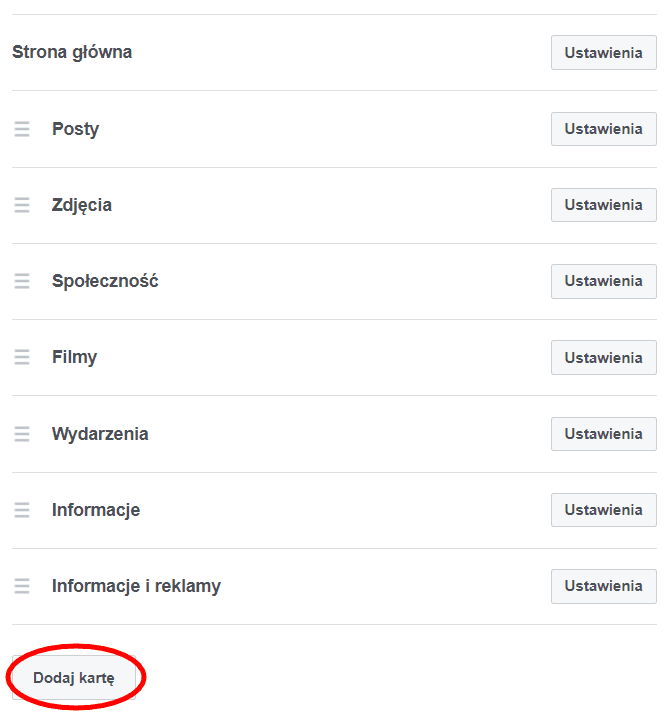Open Ustawienia for the Zdjęcia tab
Image resolution: width=672 pixels, height=713 pixels.
click(603, 205)
